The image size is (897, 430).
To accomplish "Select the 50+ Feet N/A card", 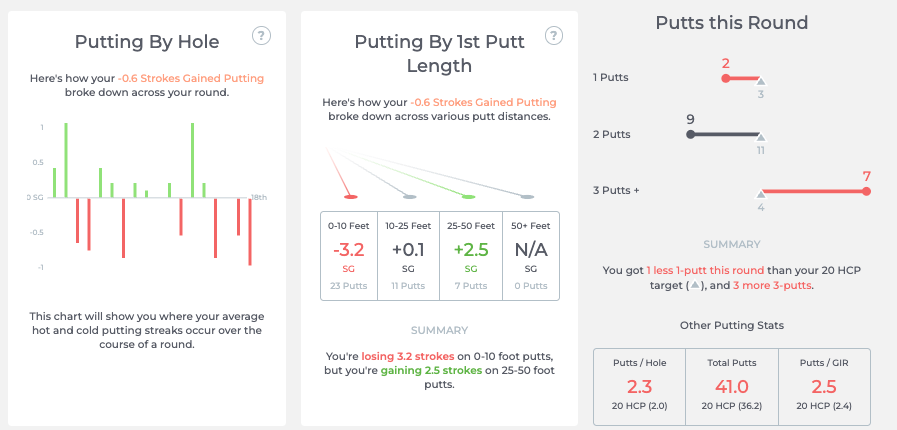I will (529, 256).
